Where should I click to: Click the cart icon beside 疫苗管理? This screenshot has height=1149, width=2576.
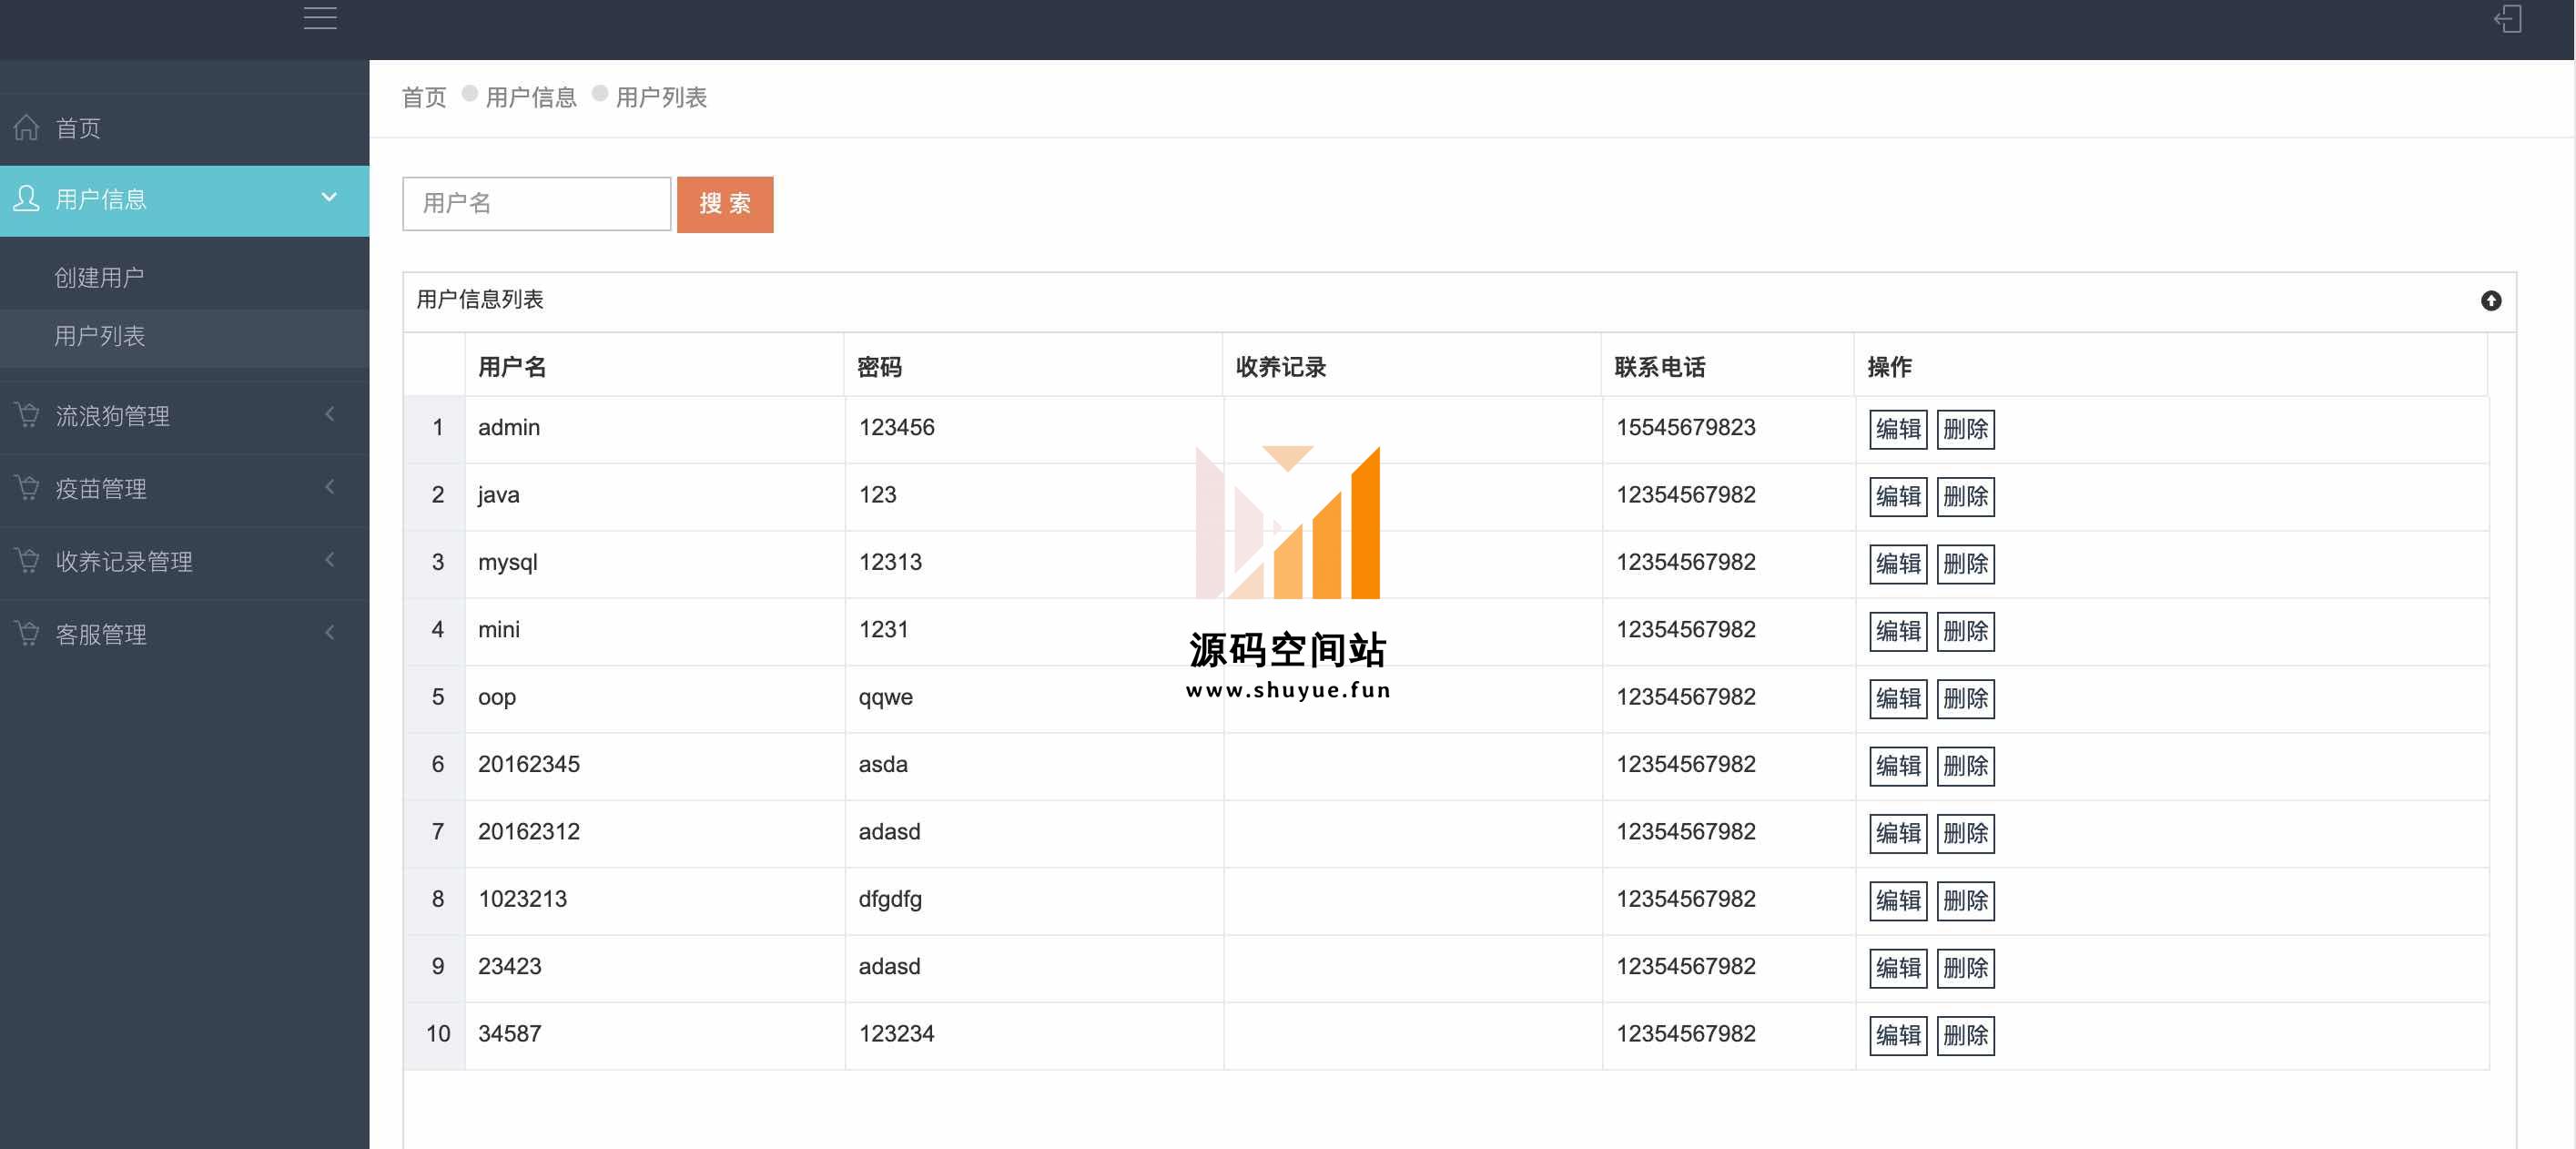[27, 488]
